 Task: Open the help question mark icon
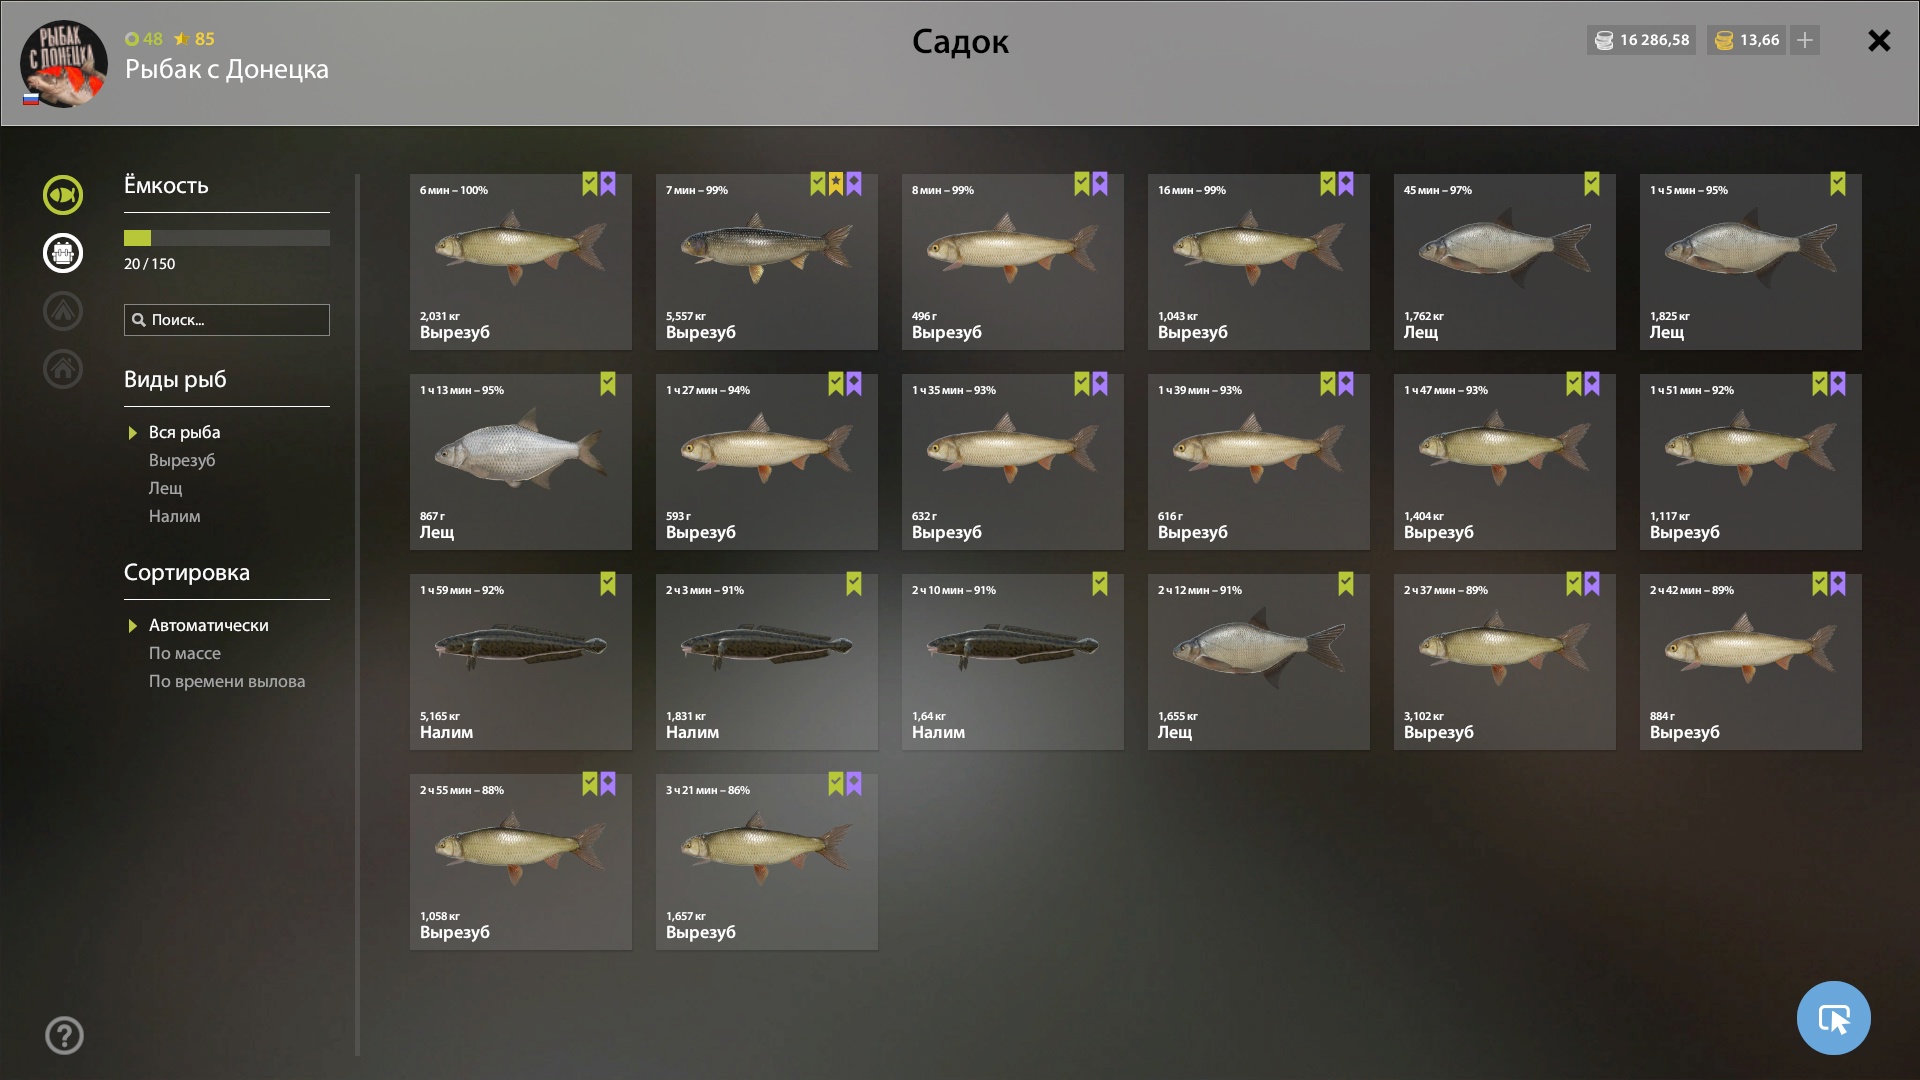coord(64,1035)
